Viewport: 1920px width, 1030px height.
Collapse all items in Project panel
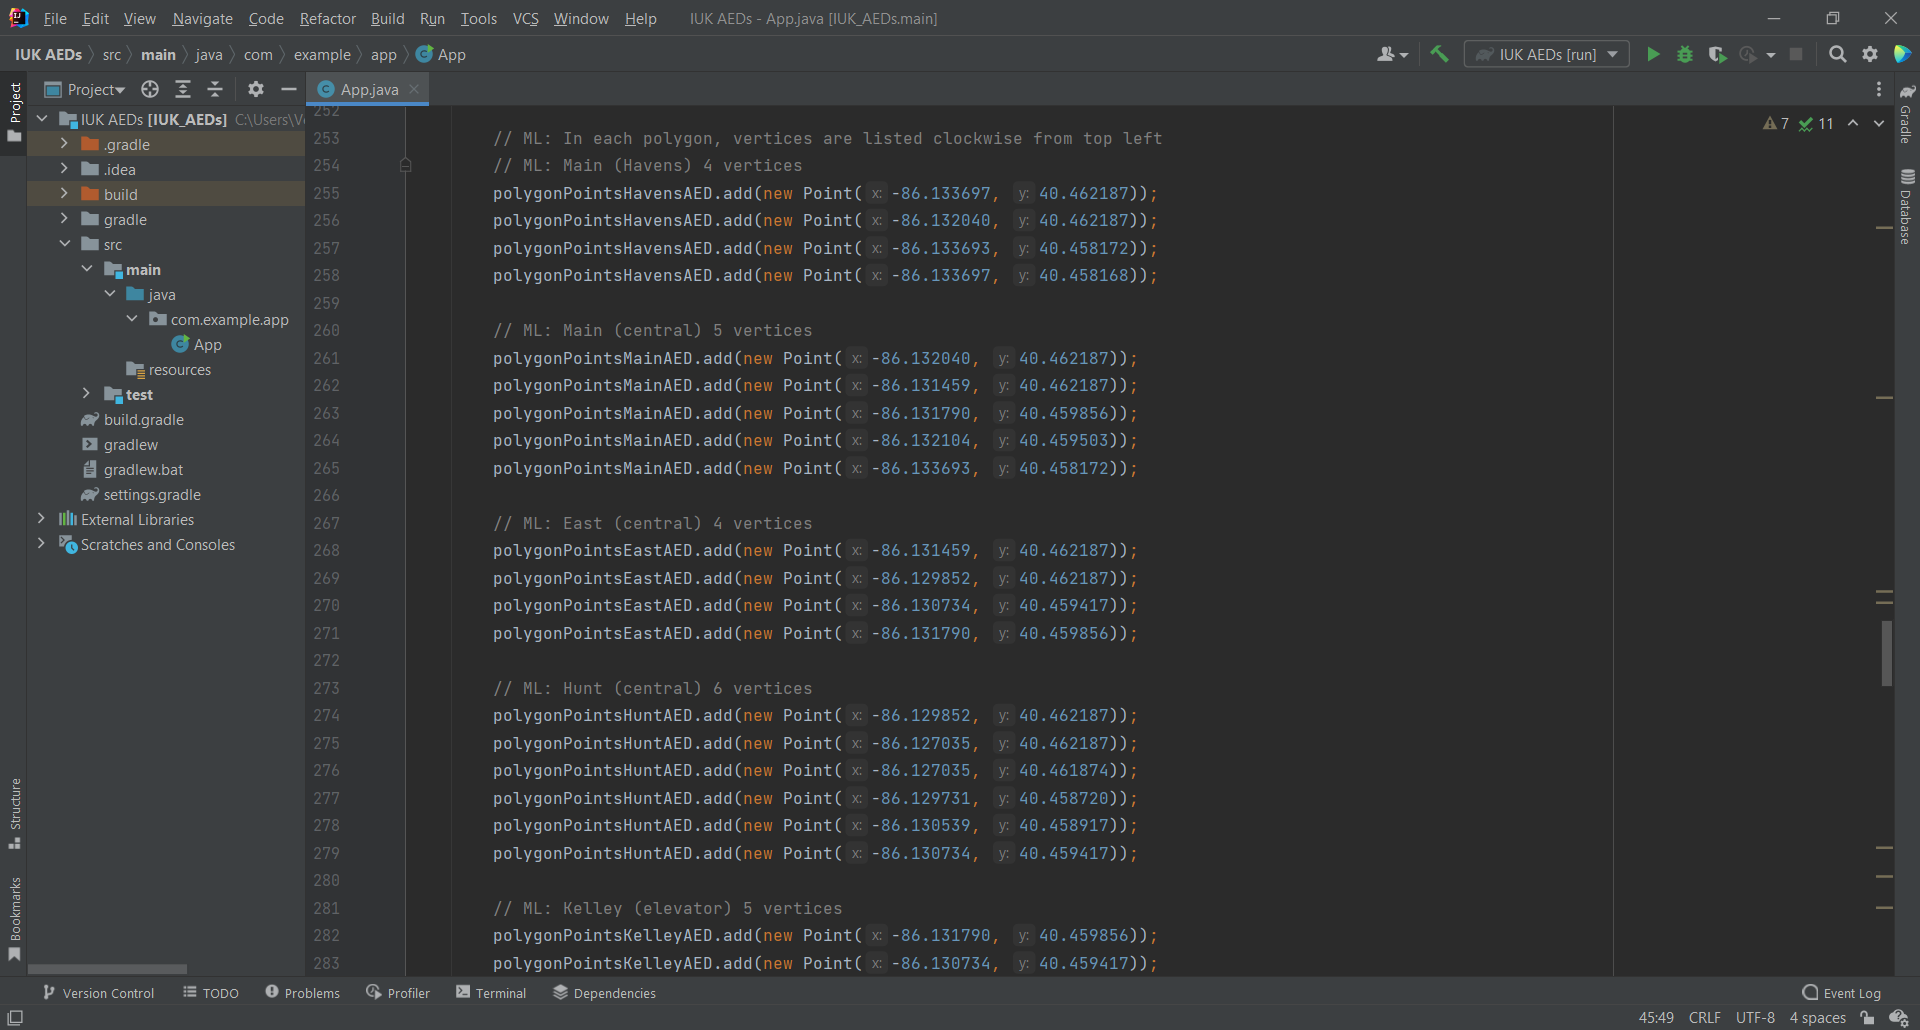point(215,90)
